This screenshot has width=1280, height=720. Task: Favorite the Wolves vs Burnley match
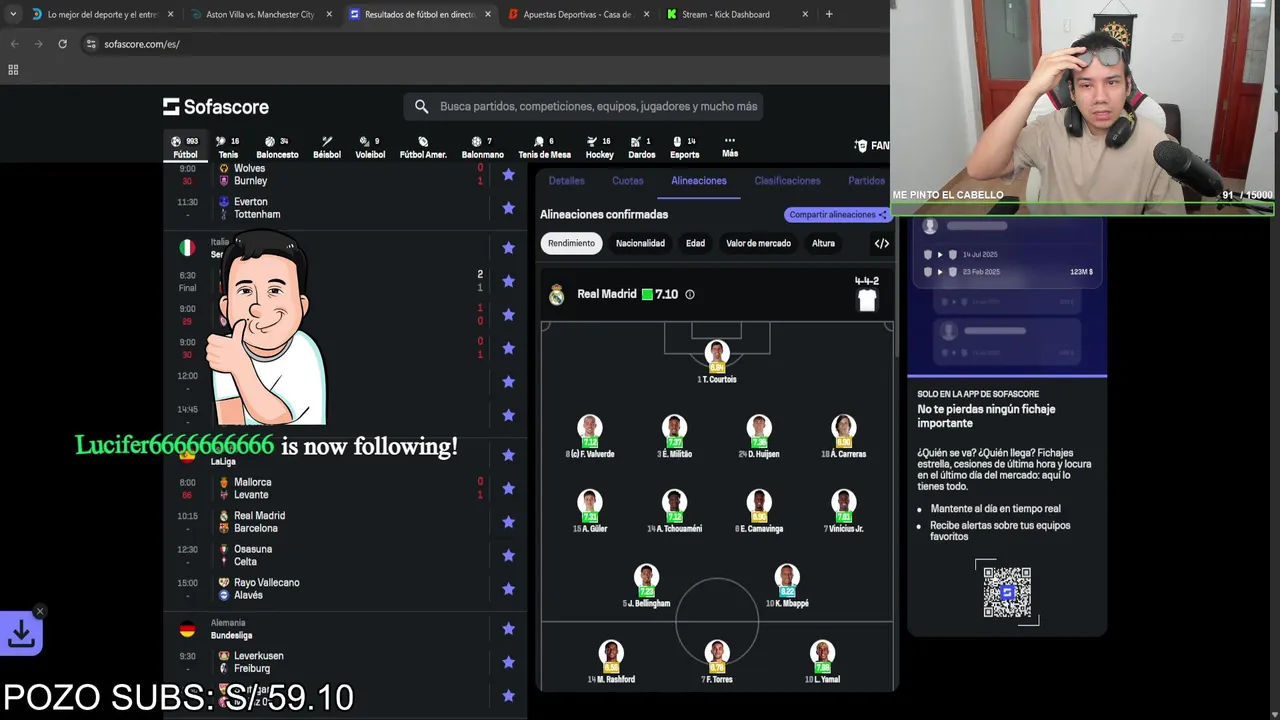point(508,174)
